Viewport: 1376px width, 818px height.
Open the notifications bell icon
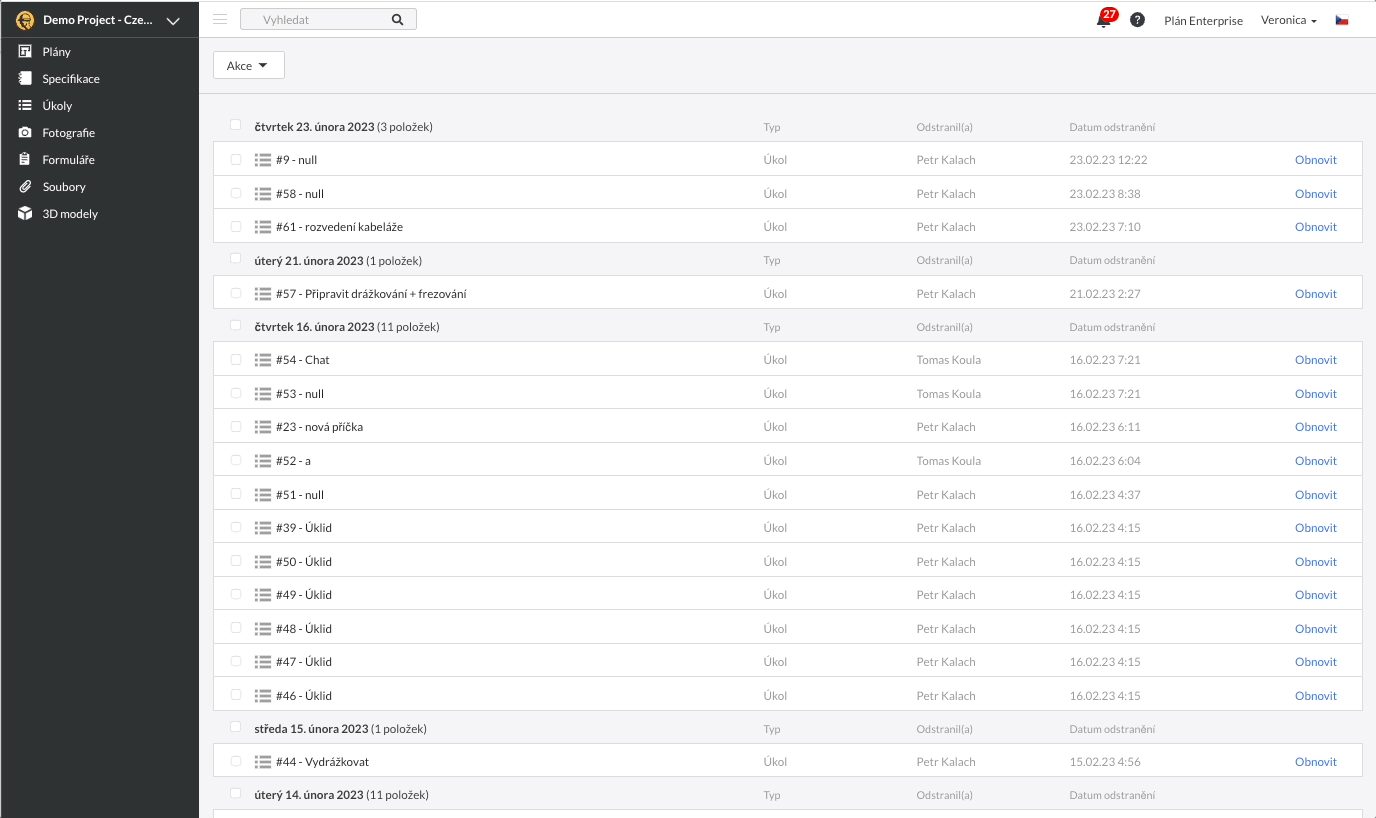1103,20
